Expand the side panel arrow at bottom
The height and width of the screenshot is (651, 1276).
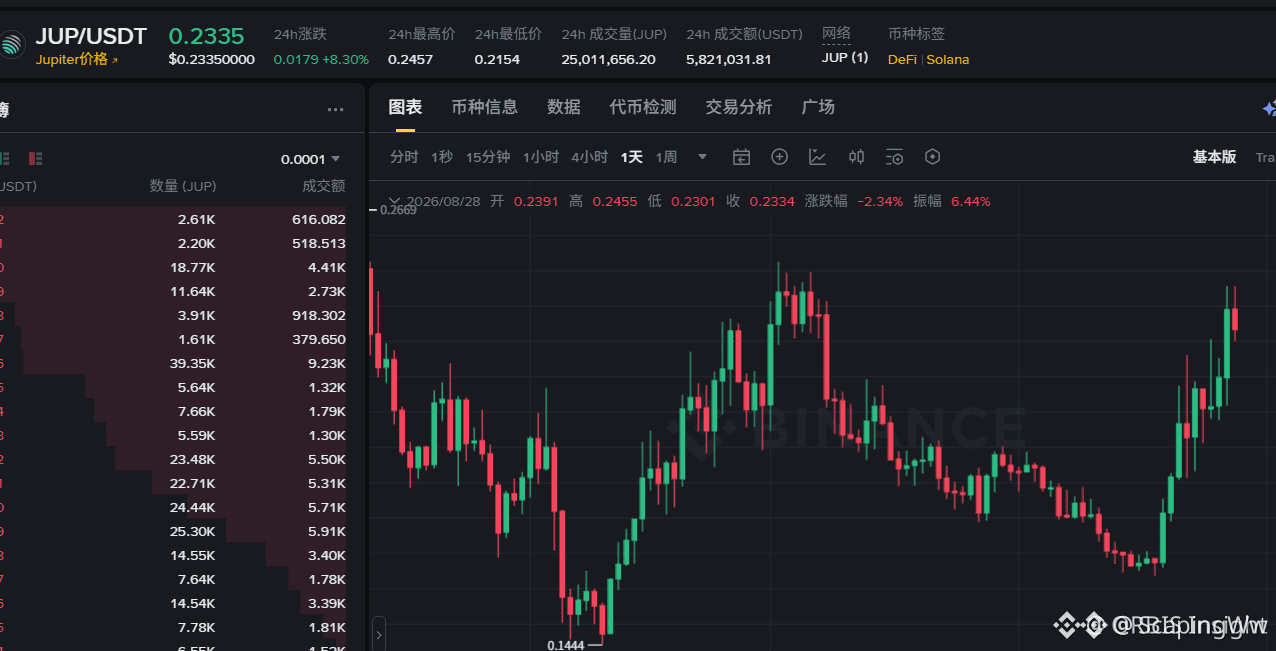coord(378,634)
